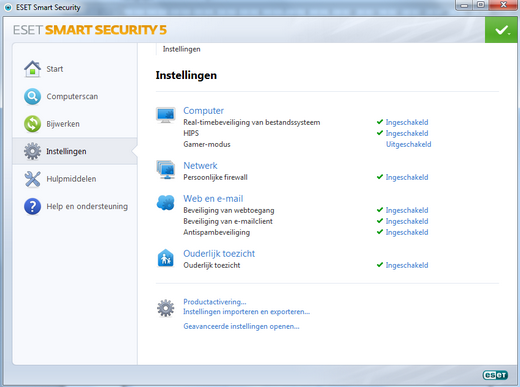Toggle Gamer-modus Uitgeschakeld status
This screenshot has height=387, width=520.
(408, 144)
